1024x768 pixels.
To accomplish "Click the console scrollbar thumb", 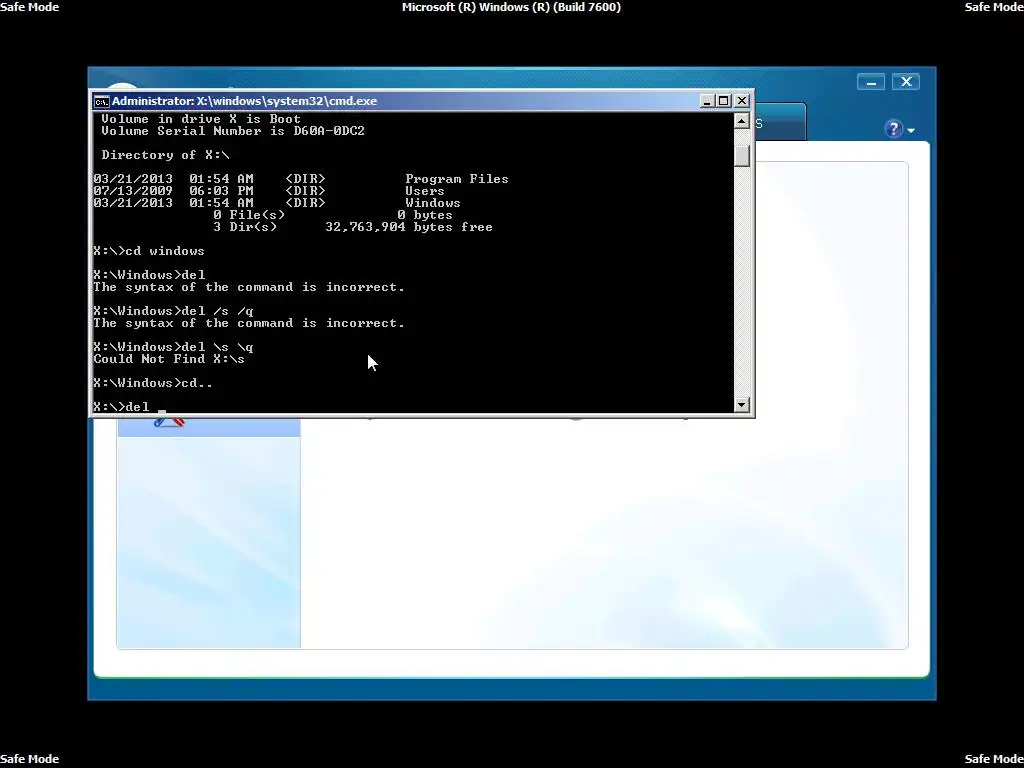I will 741,155.
